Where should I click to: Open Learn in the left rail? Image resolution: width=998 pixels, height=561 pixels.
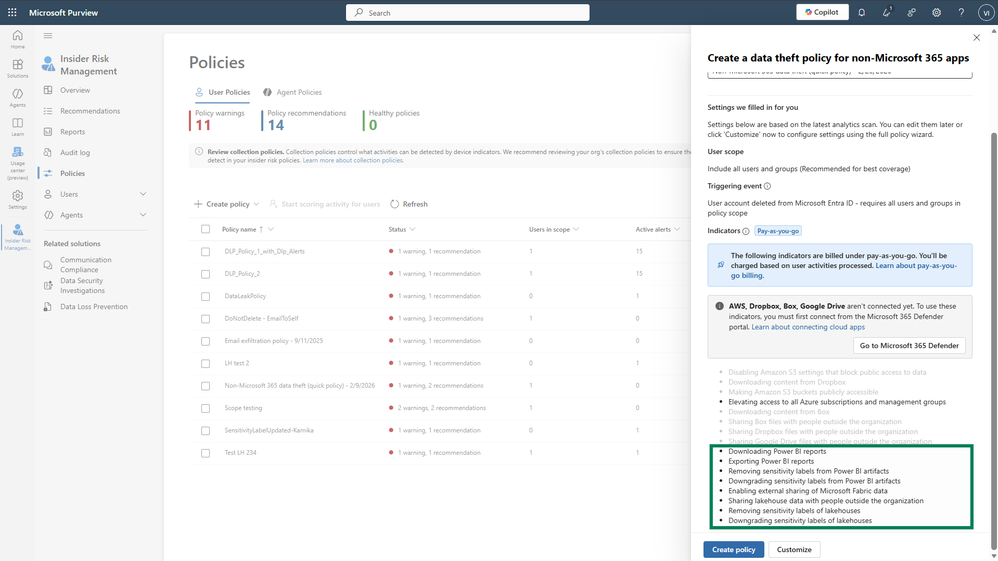coord(18,127)
